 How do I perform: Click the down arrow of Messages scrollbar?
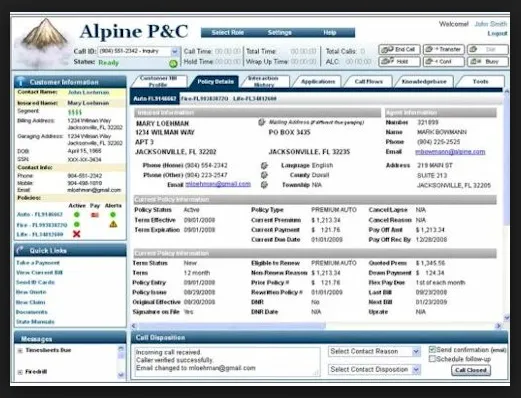(121, 375)
